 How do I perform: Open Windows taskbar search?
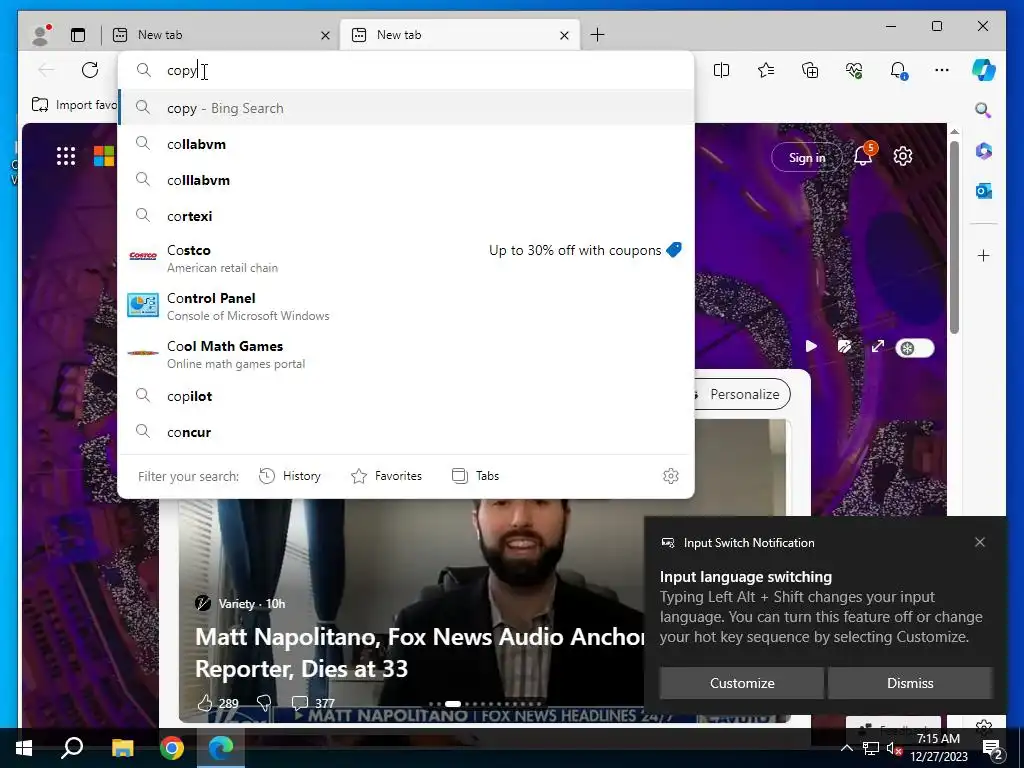[72, 748]
